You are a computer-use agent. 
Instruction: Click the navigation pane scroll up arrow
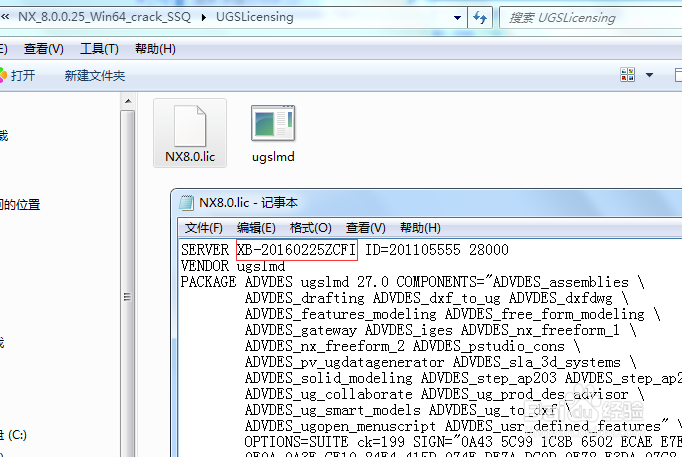(128, 101)
